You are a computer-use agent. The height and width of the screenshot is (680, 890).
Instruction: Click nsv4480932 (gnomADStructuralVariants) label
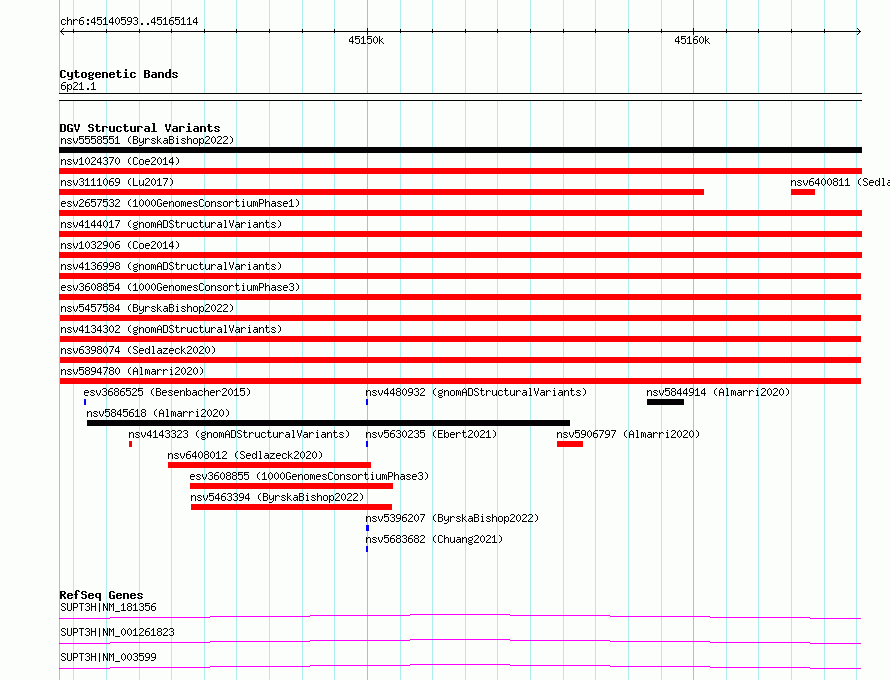pyautogui.click(x=476, y=392)
